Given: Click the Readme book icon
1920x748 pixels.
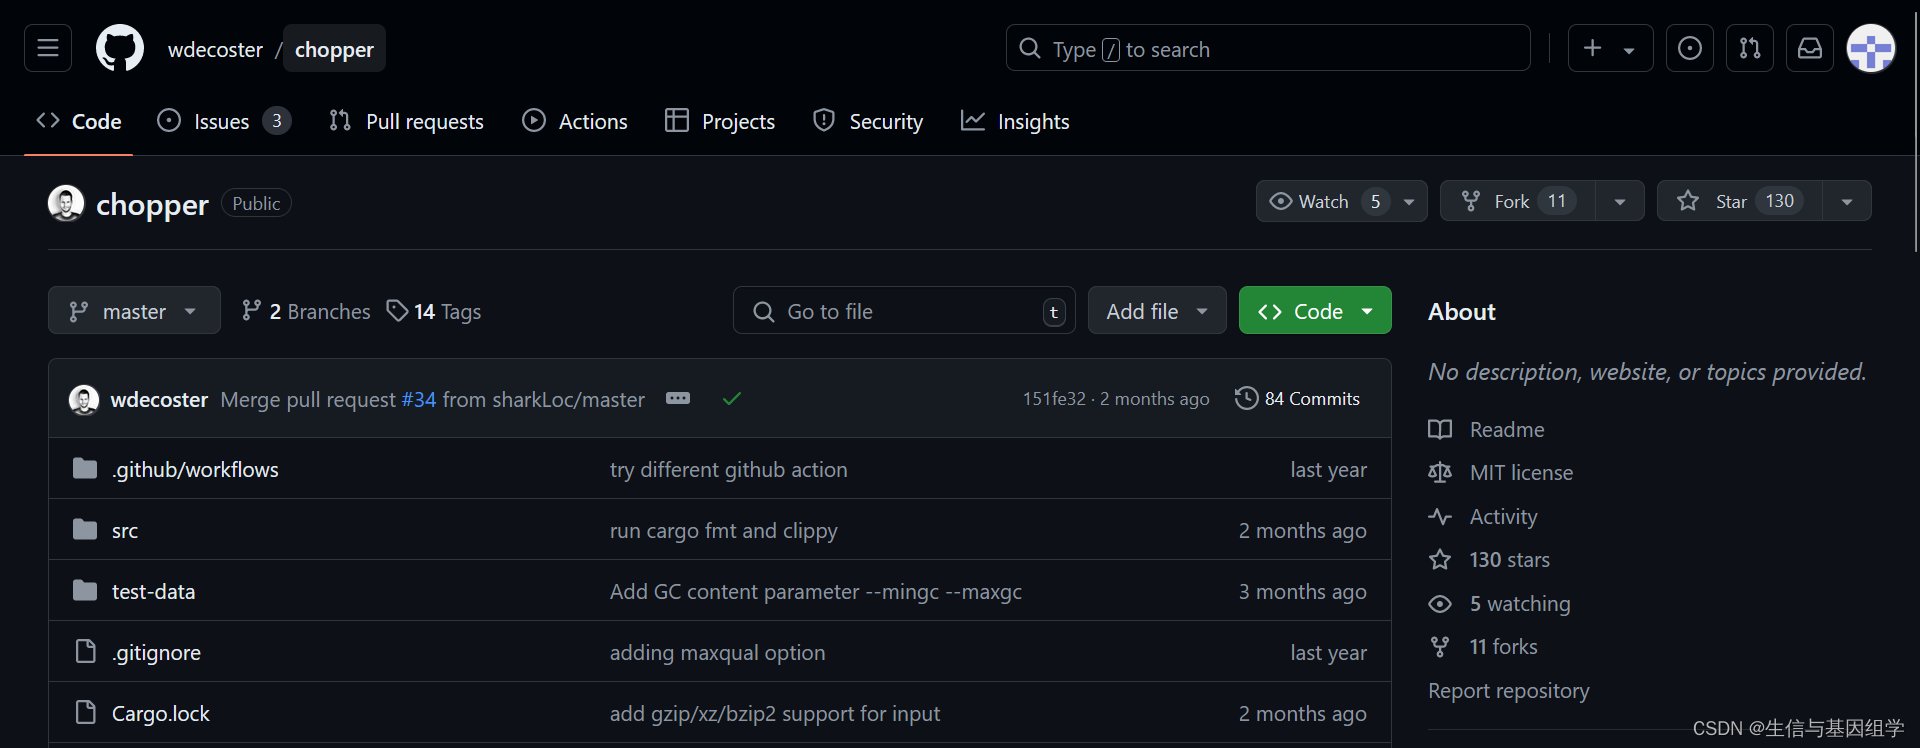Looking at the screenshot, I should [x=1440, y=430].
